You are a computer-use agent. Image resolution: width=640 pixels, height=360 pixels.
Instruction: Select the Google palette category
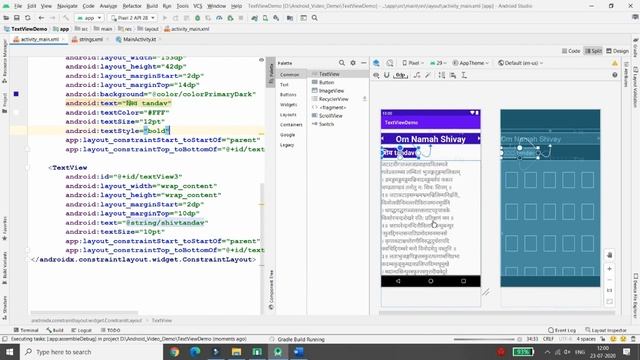tap(287, 135)
